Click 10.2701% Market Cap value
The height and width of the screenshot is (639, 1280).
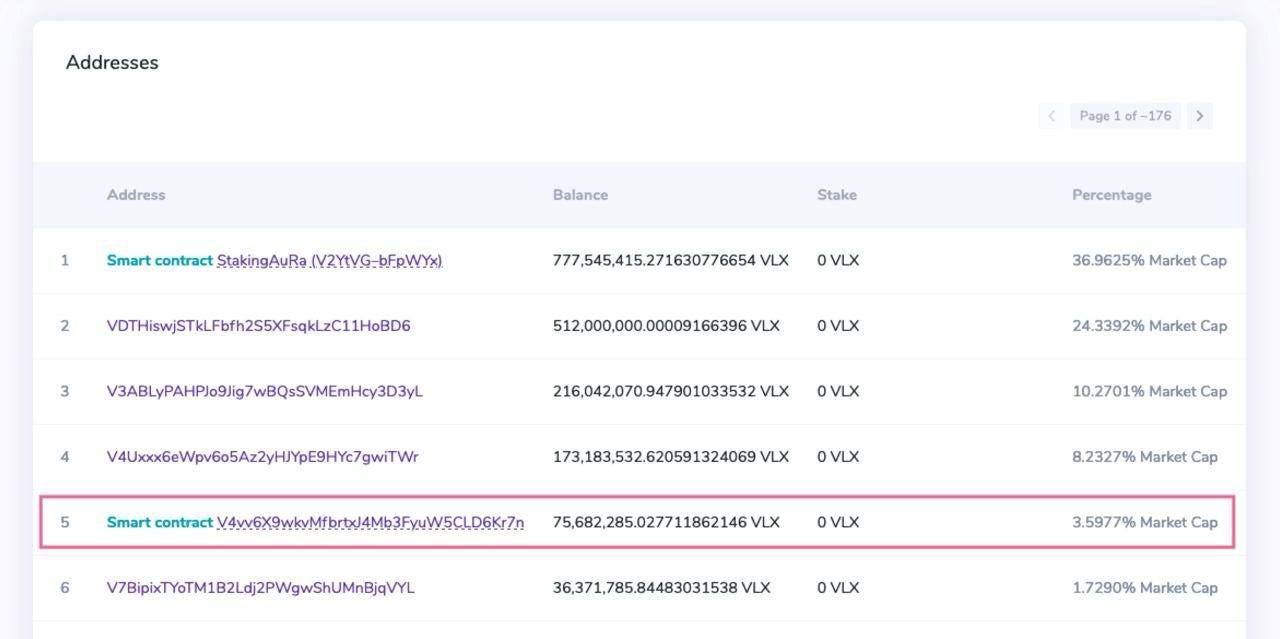[x=1149, y=391]
